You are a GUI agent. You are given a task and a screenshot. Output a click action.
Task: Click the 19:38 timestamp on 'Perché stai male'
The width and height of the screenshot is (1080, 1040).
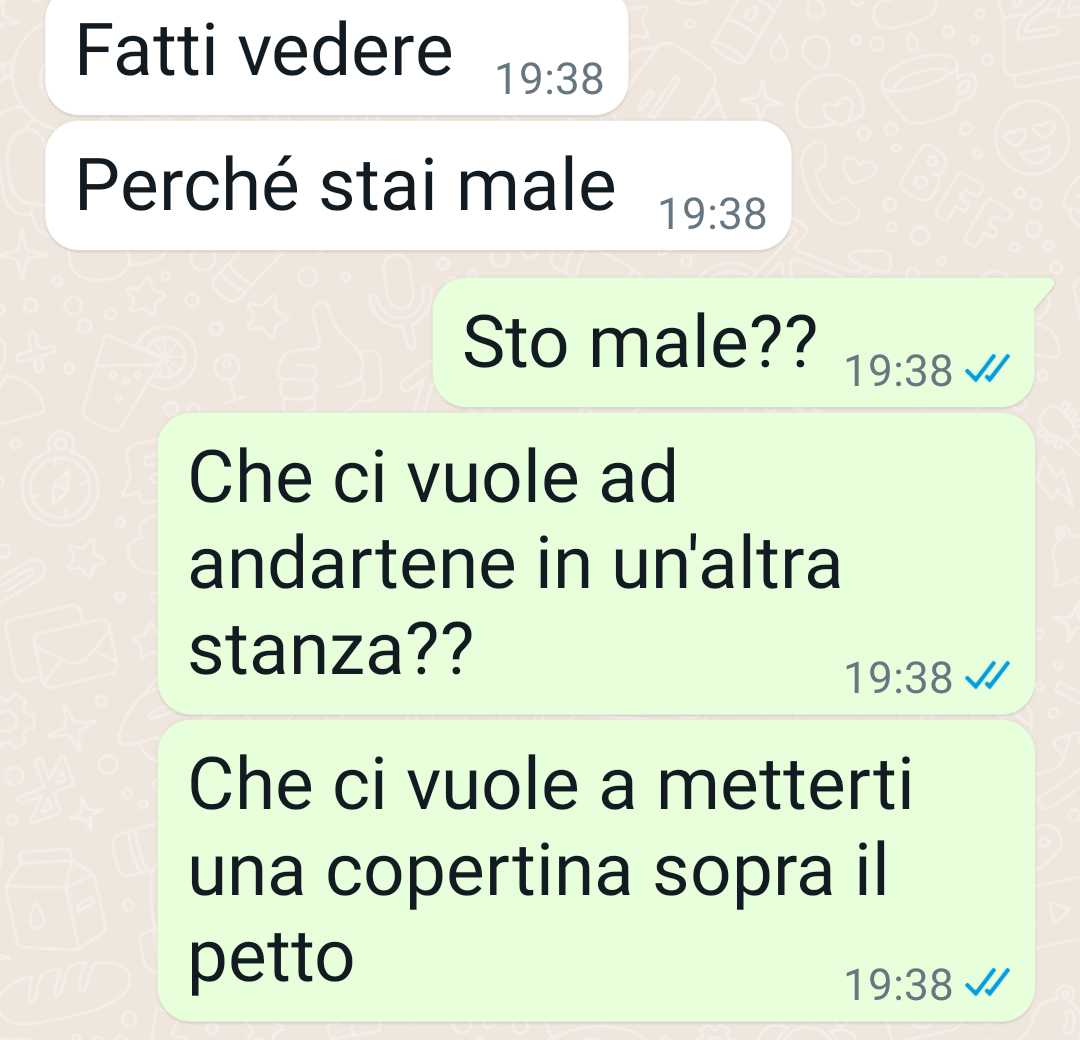(712, 214)
